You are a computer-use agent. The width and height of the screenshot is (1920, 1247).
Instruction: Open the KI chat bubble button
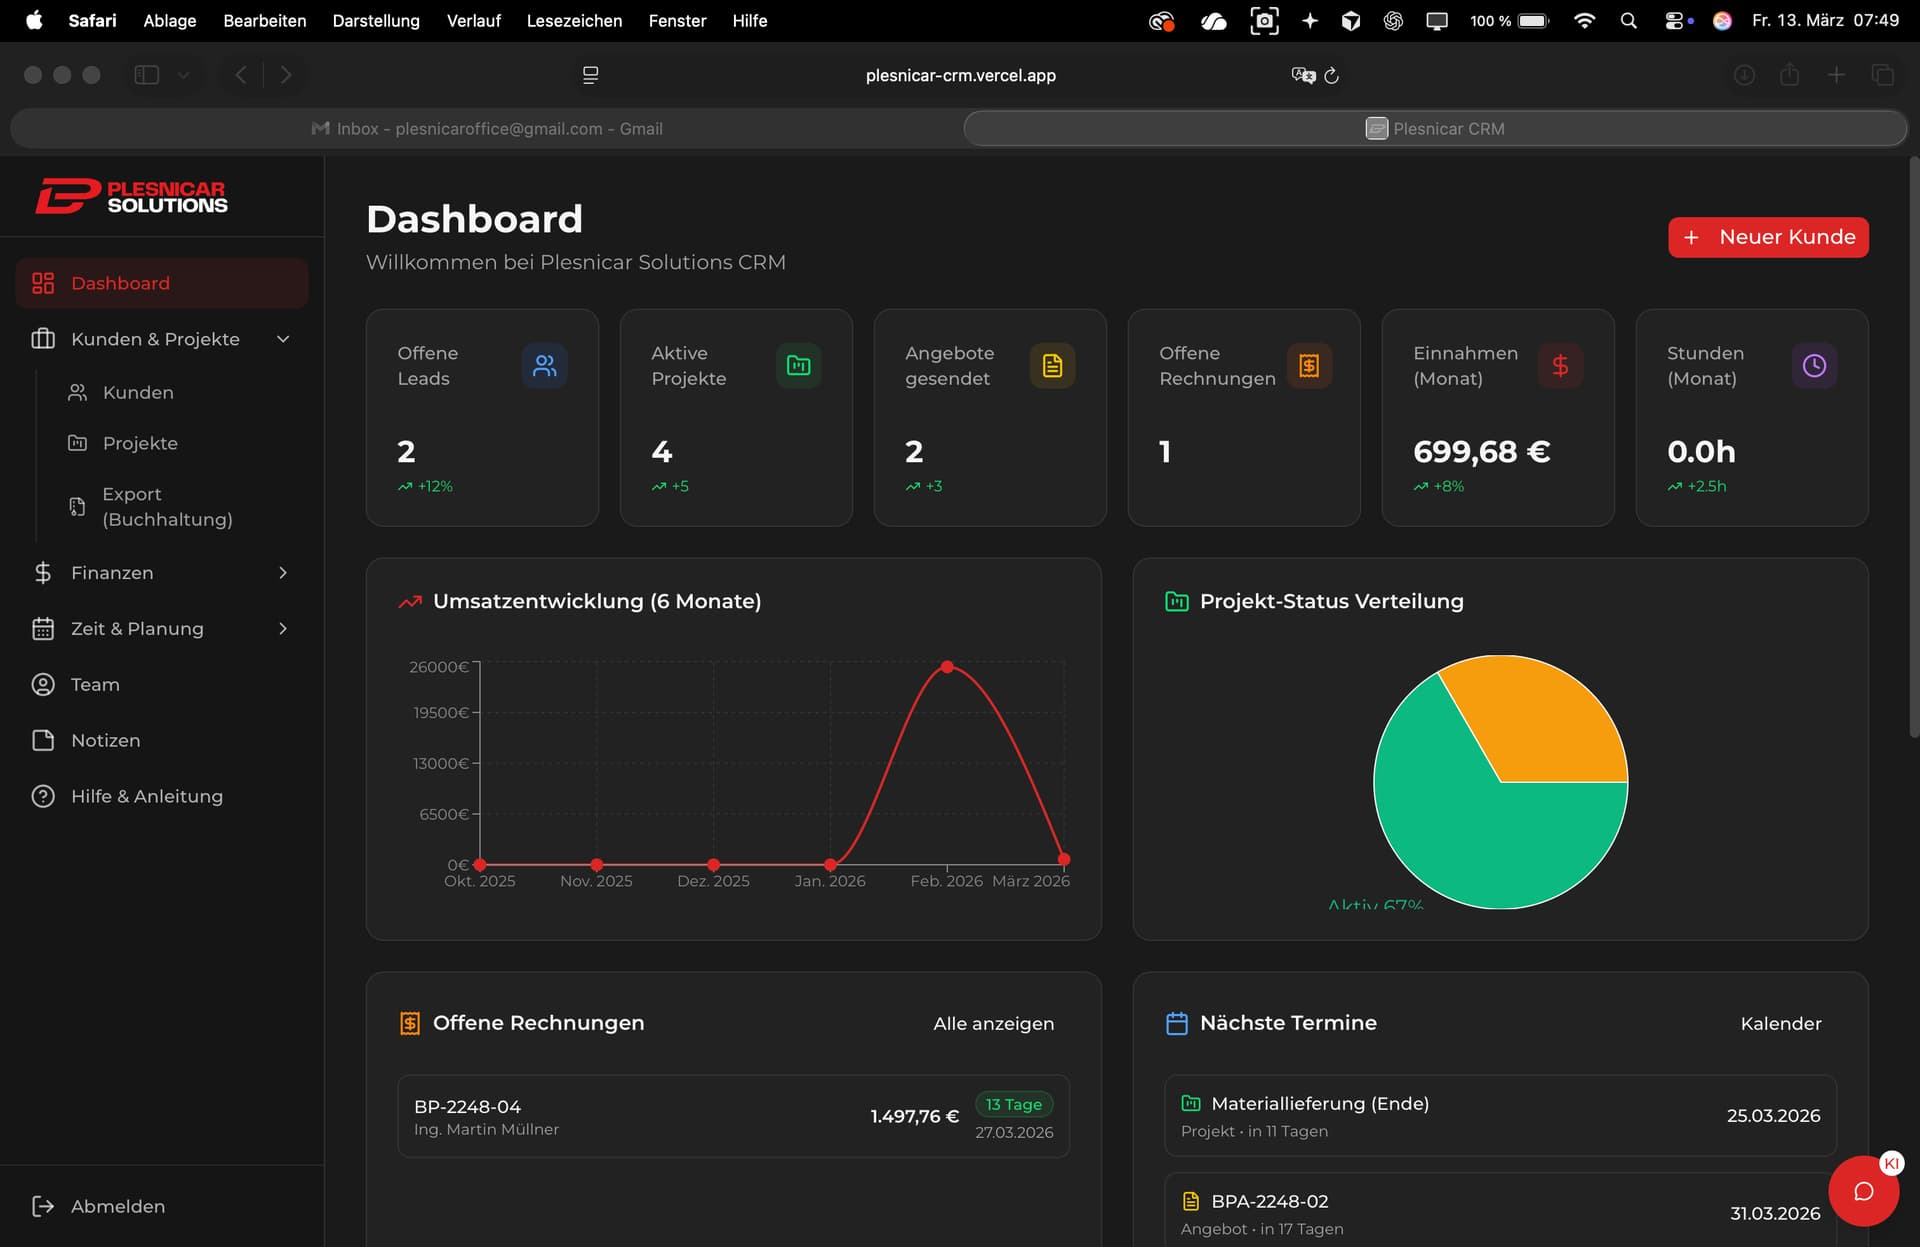[1863, 1191]
